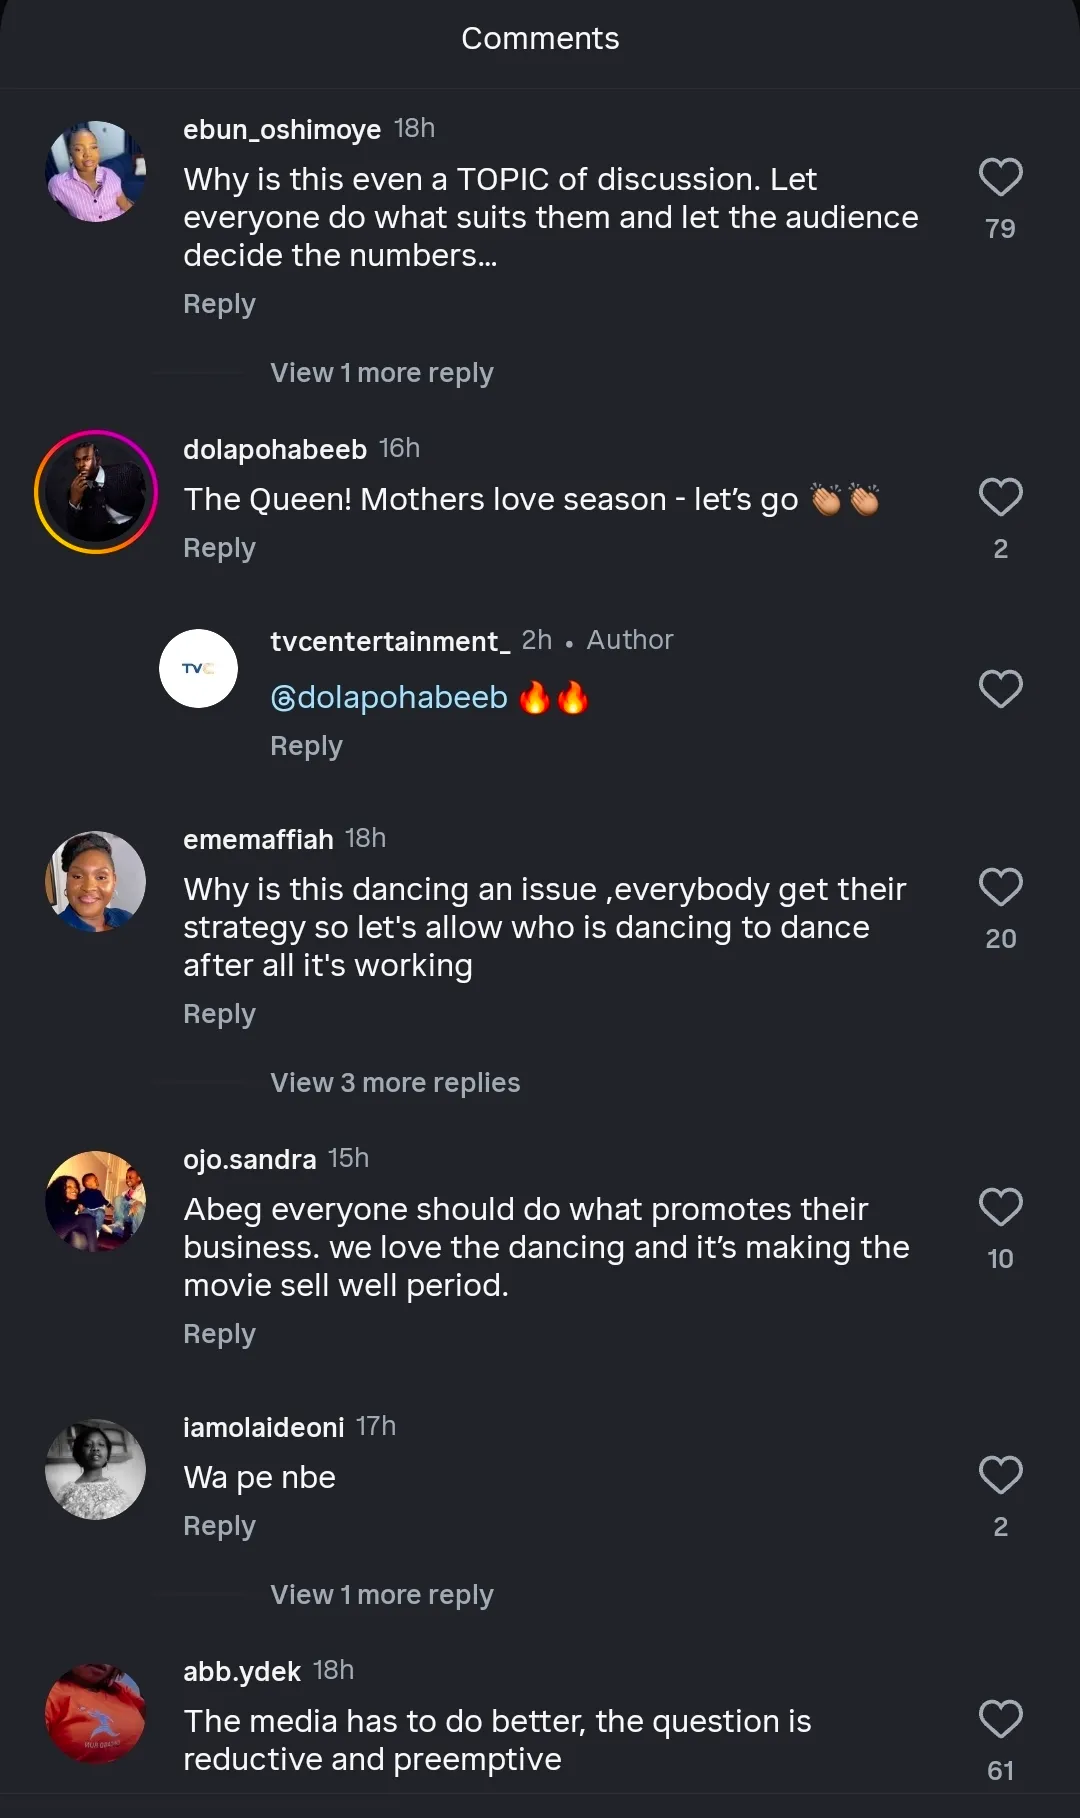Image resolution: width=1080 pixels, height=1818 pixels.
Task: Like ebun_oshimoye's comment with the heart
Action: pyautogui.click(x=1000, y=178)
